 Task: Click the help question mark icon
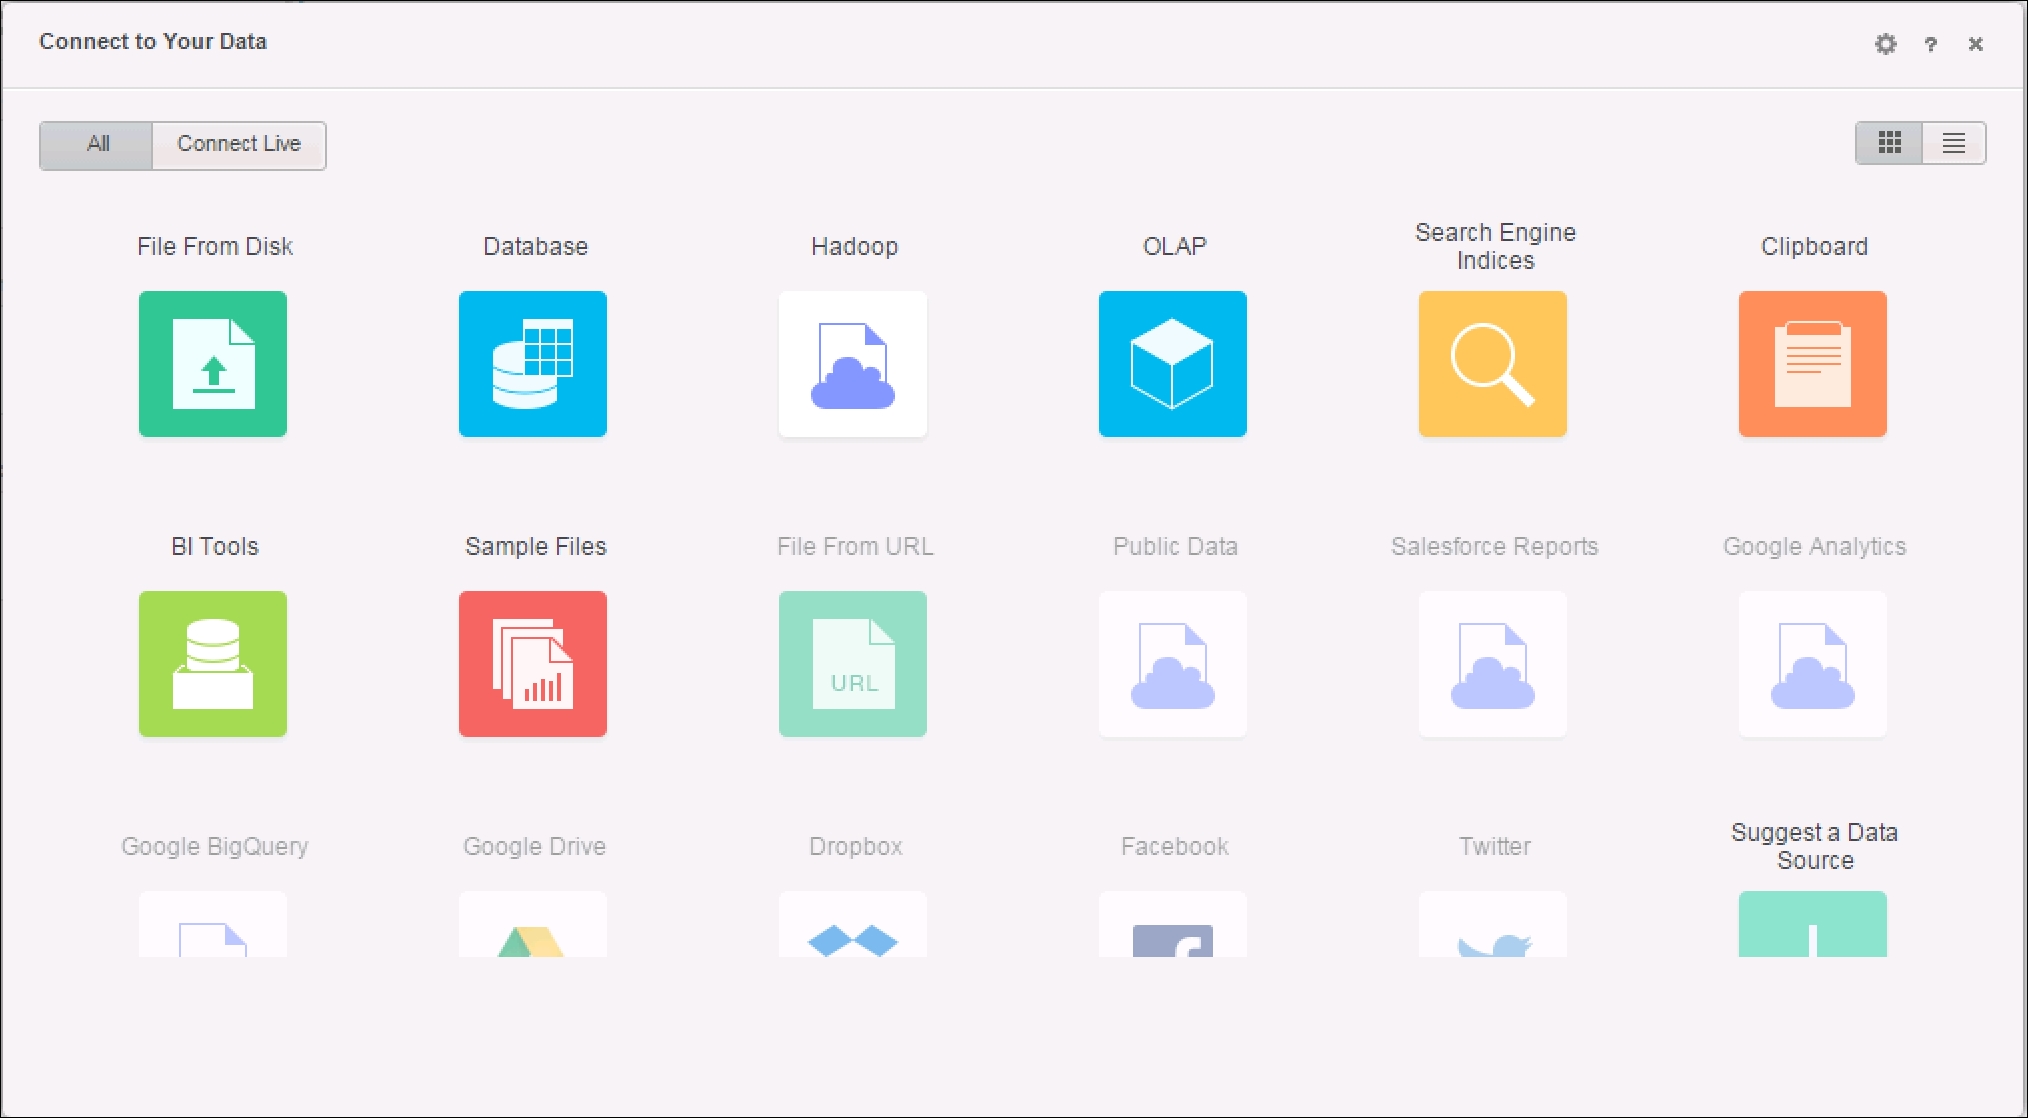(1931, 44)
